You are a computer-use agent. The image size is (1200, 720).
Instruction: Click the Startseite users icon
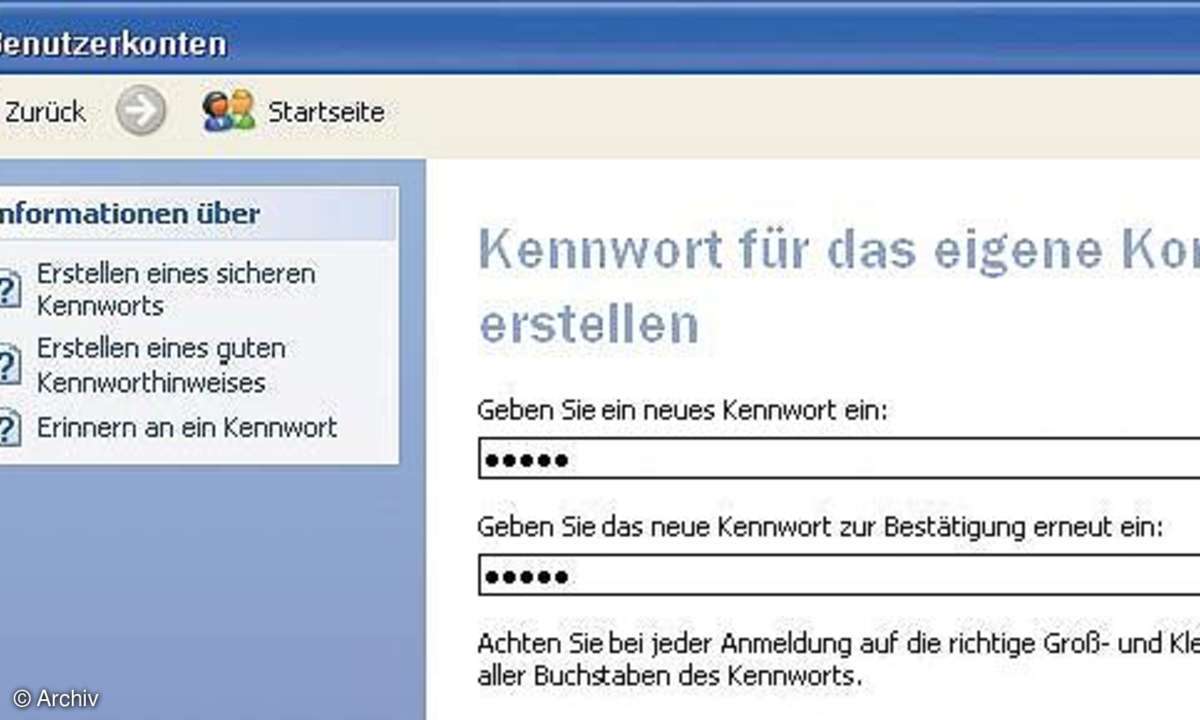click(229, 112)
